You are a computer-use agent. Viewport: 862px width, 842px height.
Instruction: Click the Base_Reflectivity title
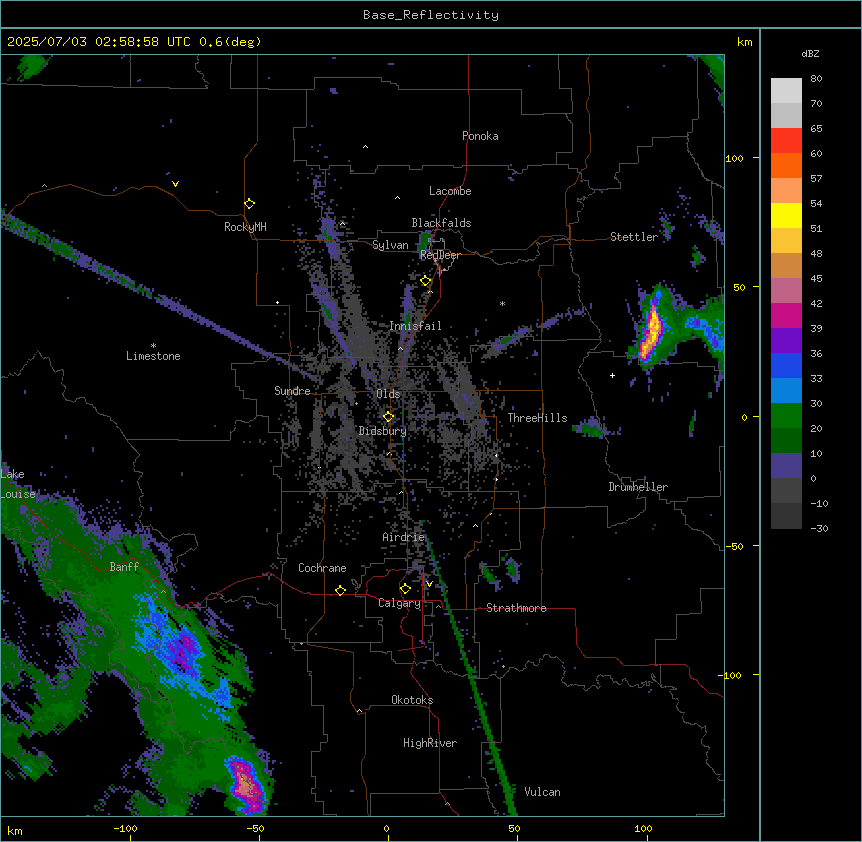(x=431, y=15)
